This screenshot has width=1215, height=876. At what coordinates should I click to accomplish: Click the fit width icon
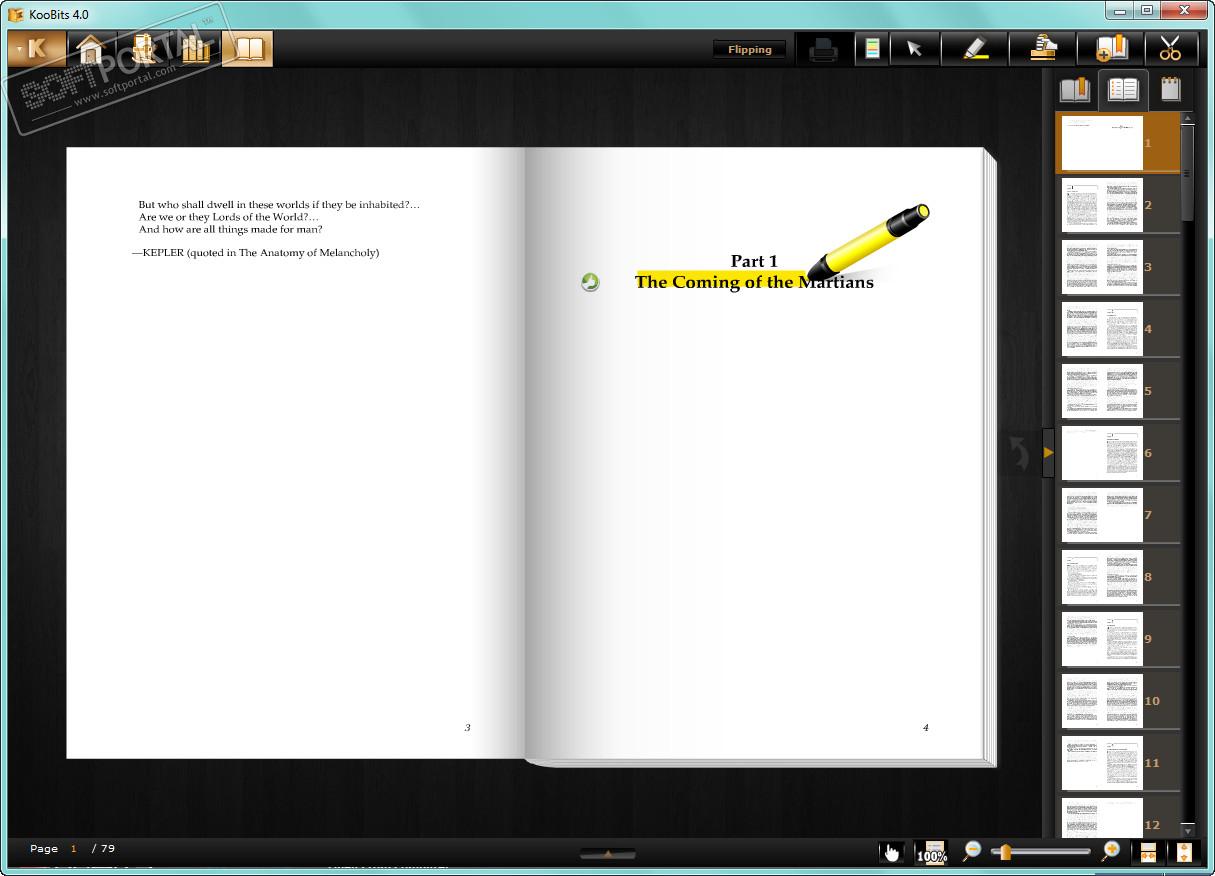click(x=1147, y=852)
